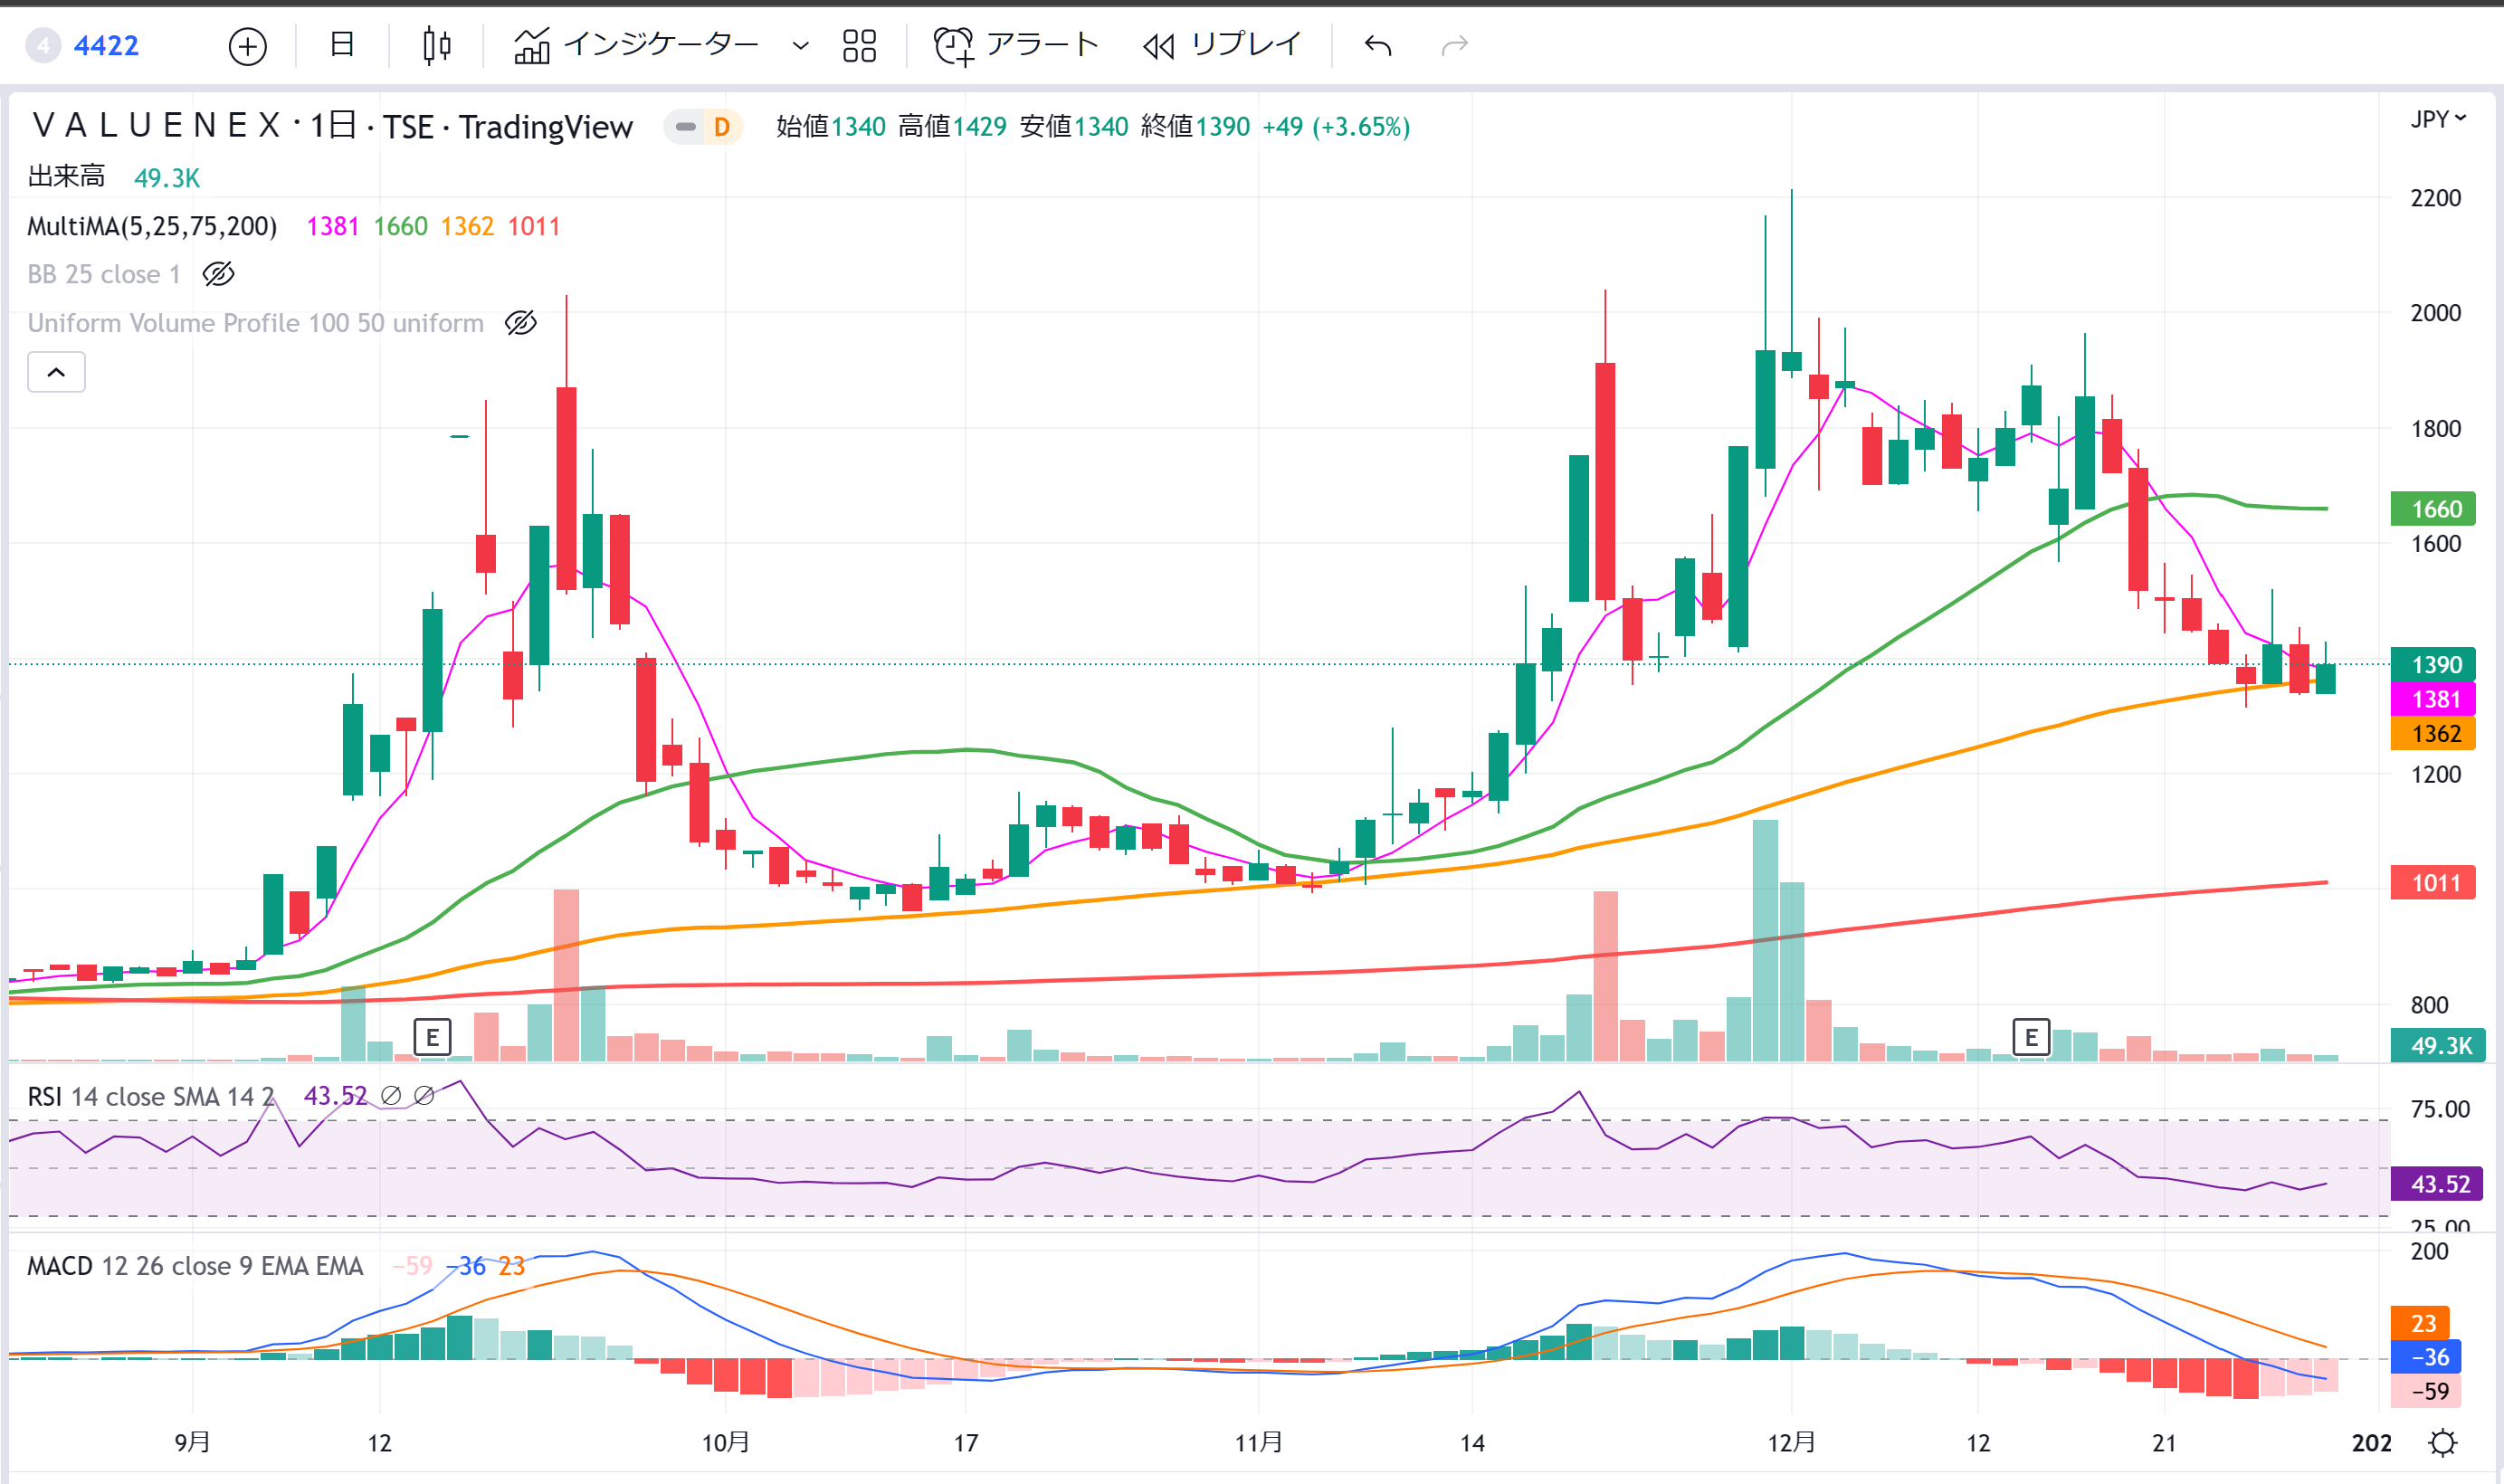The width and height of the screenshot is (2504, 1484).
Task: Click the 2000 price axis label
Action: (x=2436, y=313)
